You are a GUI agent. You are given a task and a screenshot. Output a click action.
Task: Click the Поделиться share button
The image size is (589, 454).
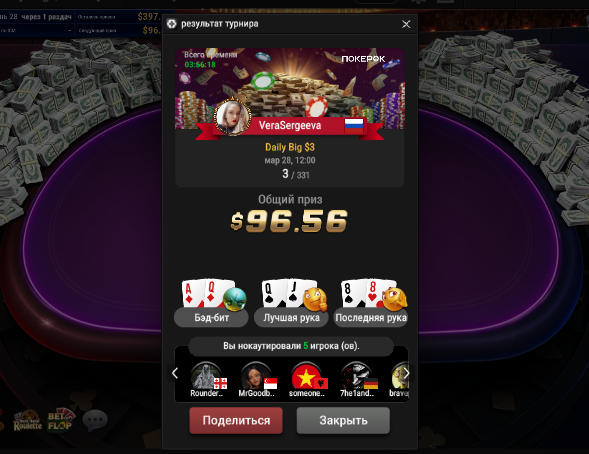(236, 420)
